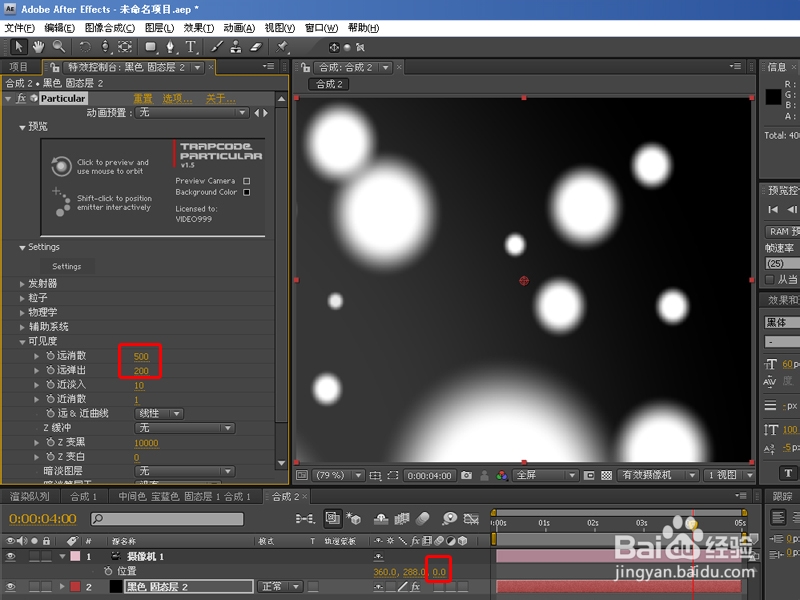Open grid and guide options icon
Screen dimensions: 800x600
pyautogui.click(x=375, y=476)
